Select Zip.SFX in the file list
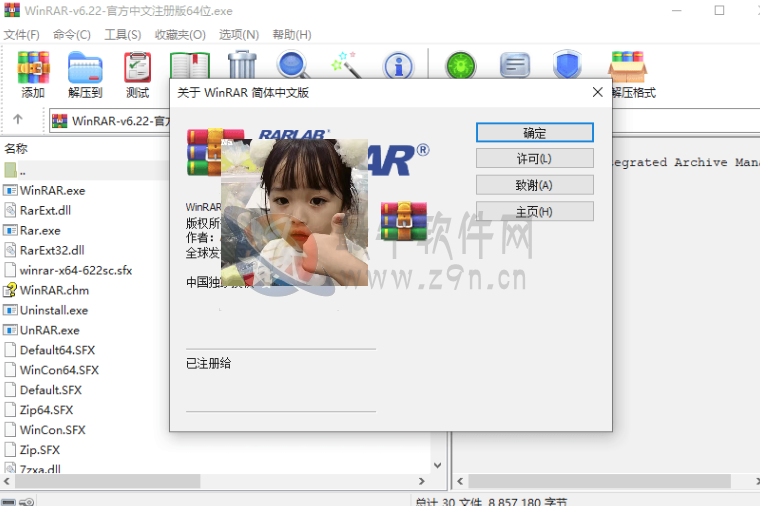Viewport: 760px width, 506px height. coord(40,450)
